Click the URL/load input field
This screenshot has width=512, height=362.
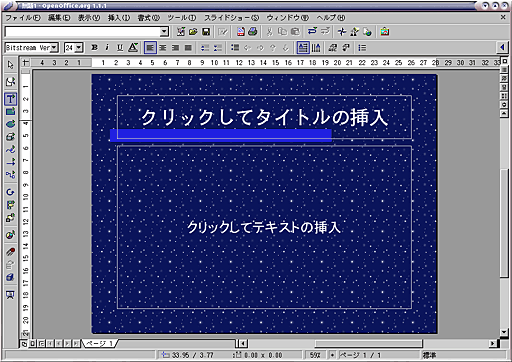tap(83, 32)
